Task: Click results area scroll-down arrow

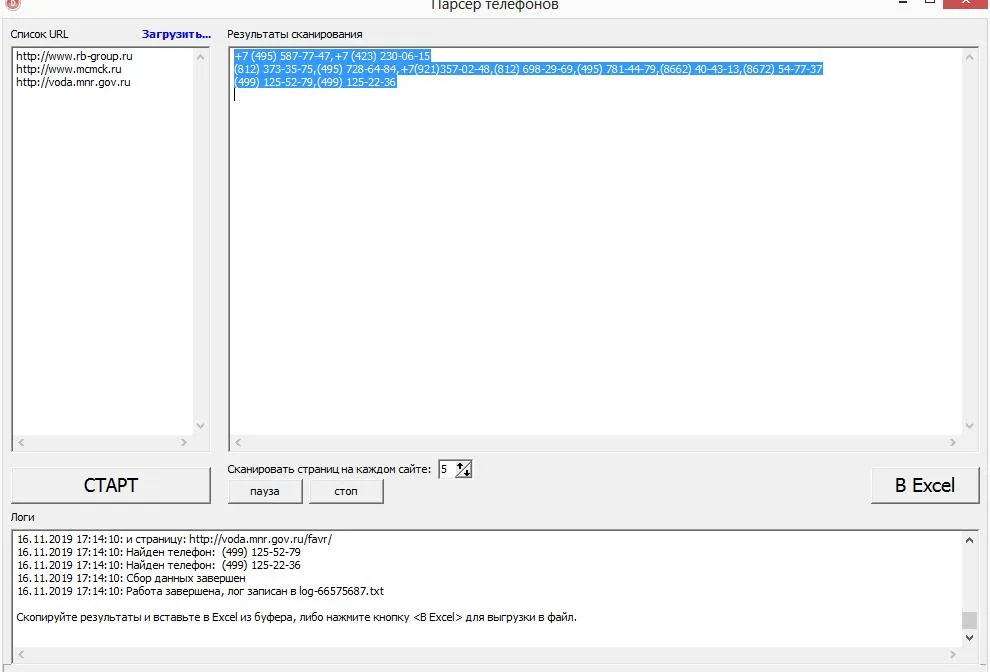Action: pos(969,426)
